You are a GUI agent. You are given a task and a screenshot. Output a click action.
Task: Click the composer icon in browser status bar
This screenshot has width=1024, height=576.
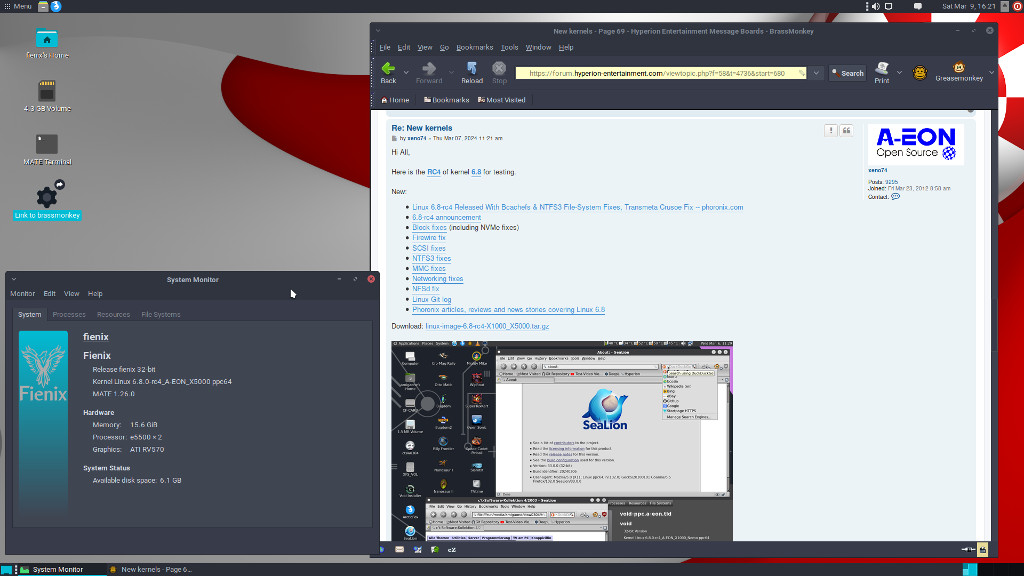tap(418, 550)
